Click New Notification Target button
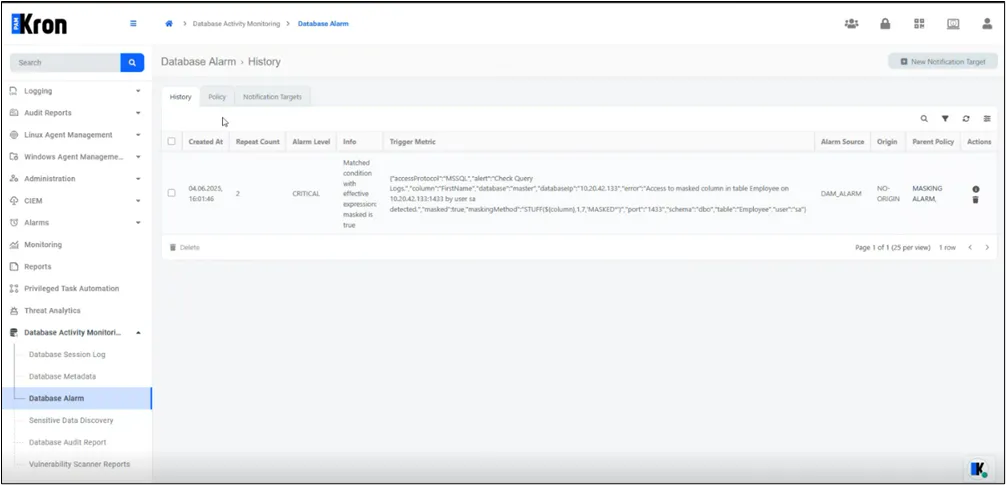The width and height of the screenshot is (1006, 485). [942, 62]
